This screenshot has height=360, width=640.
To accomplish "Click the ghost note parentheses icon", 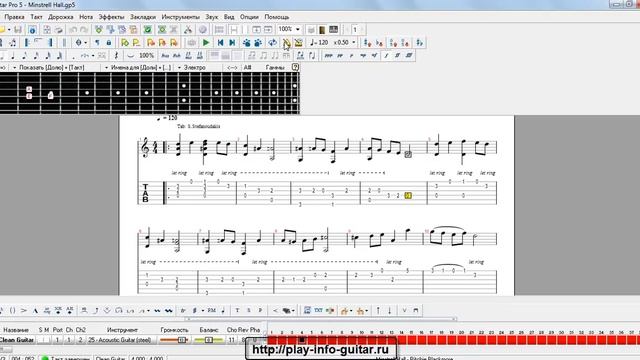I will tap(12, 311).
